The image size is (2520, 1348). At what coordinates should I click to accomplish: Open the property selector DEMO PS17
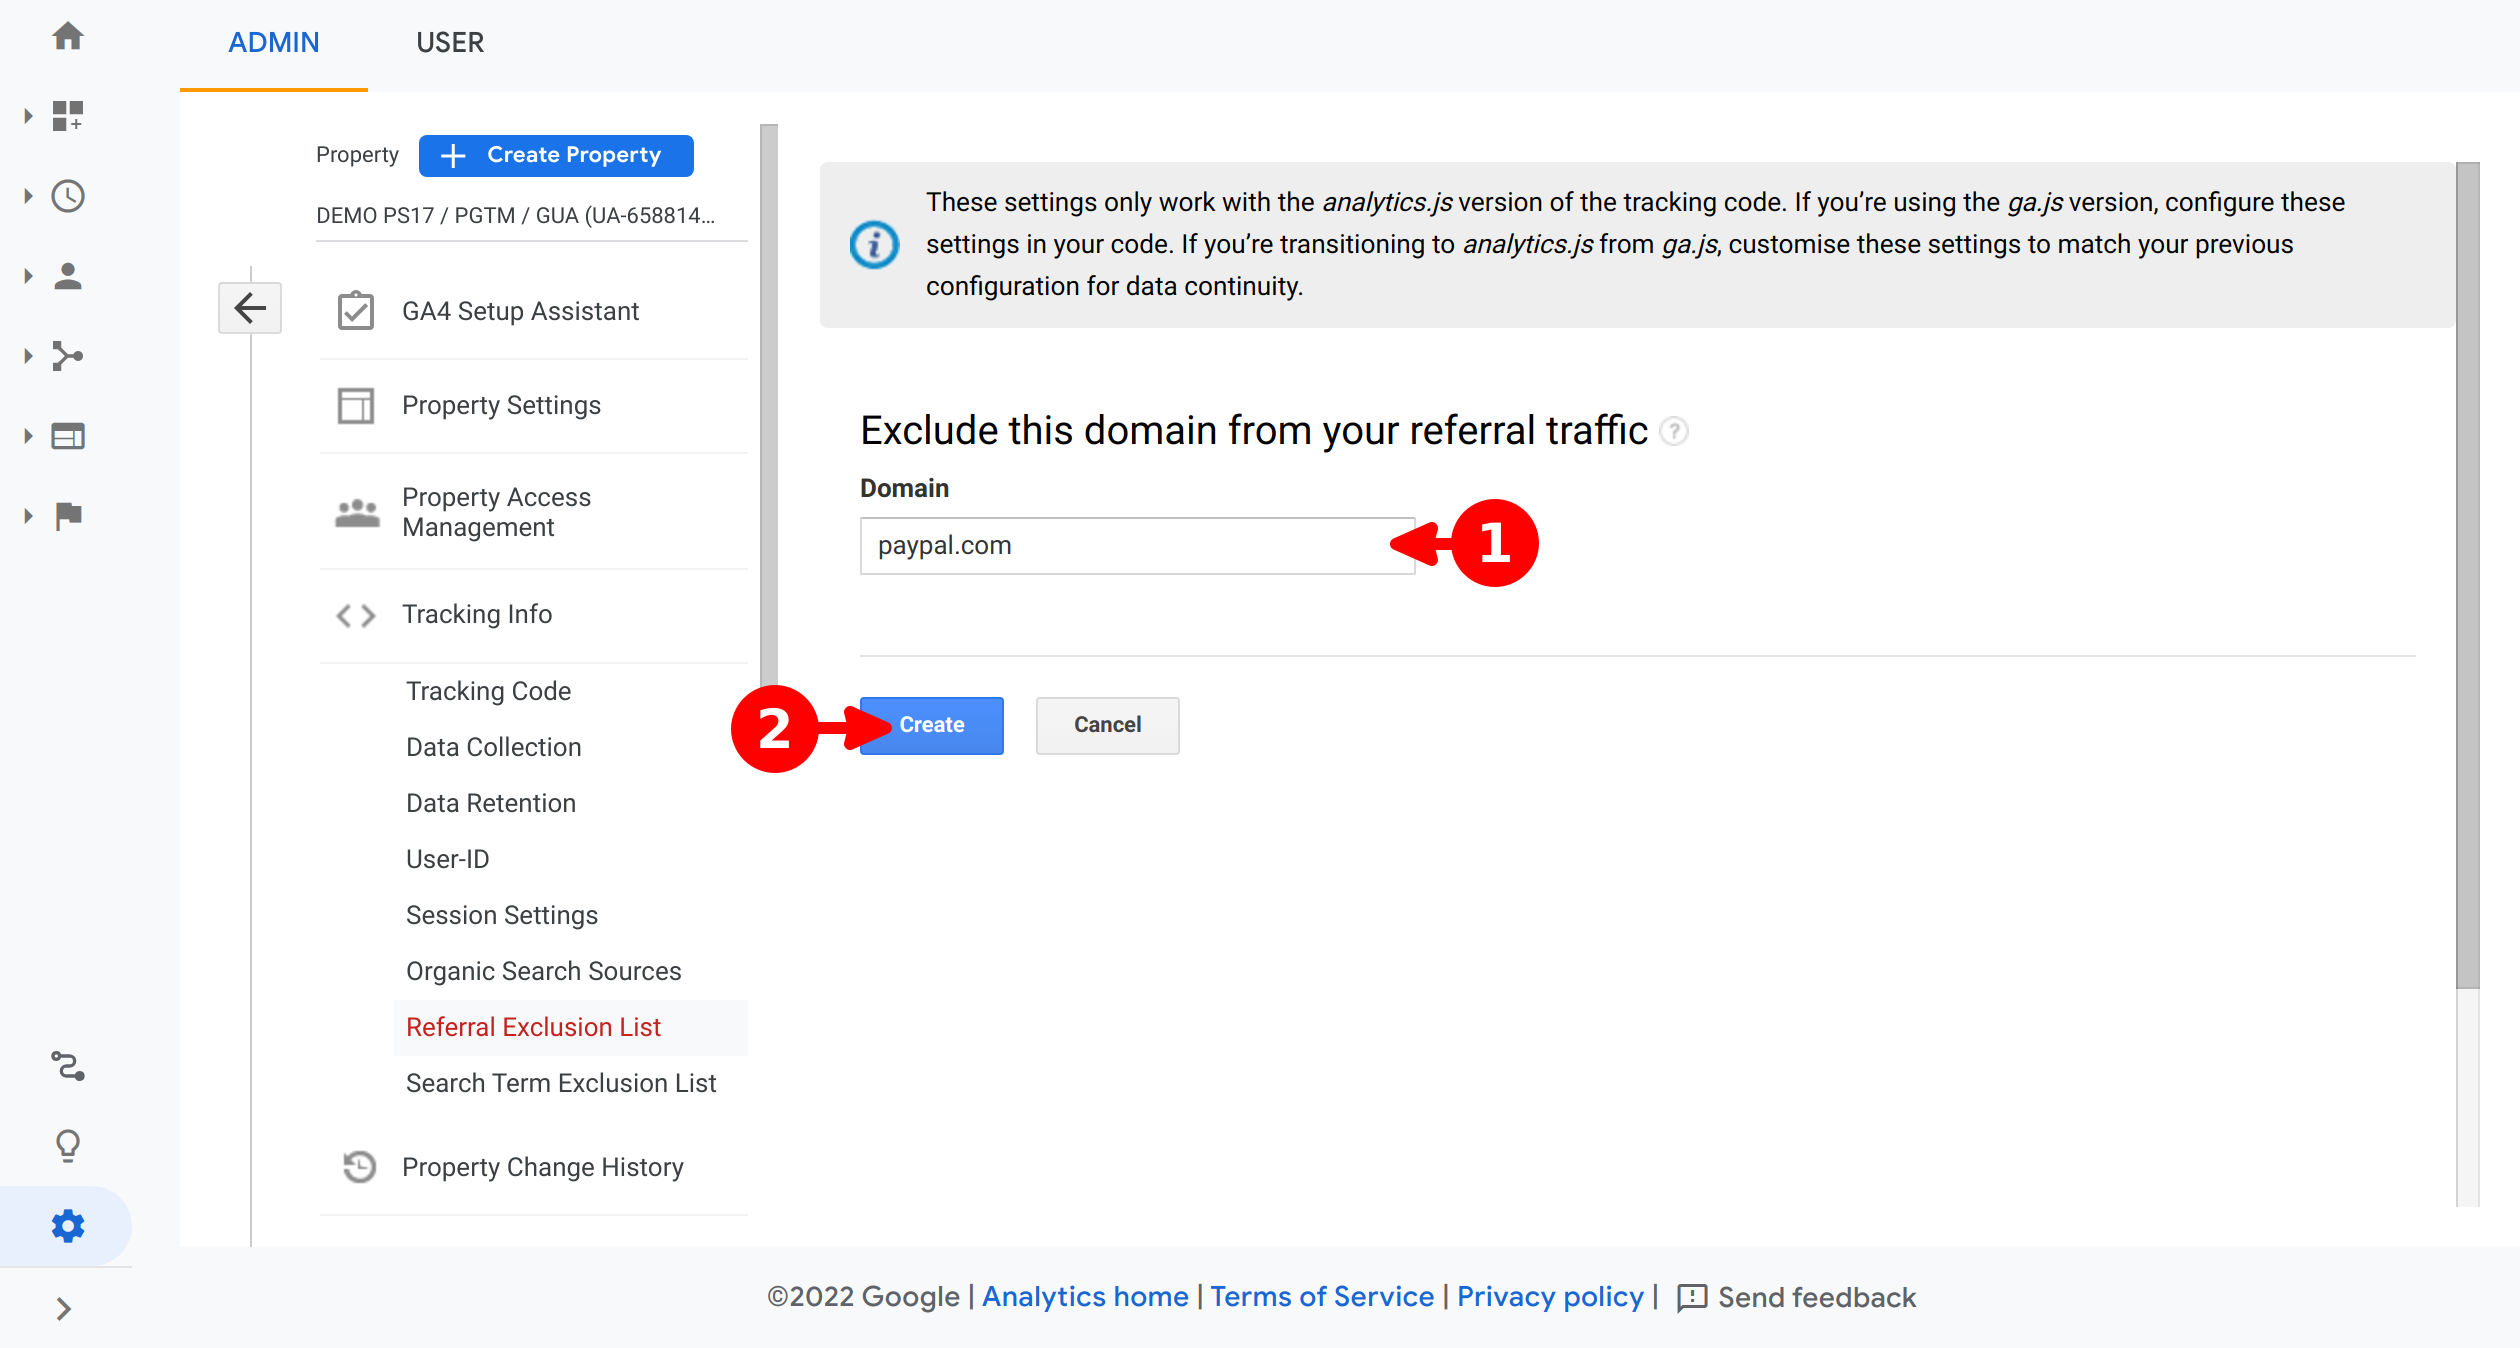coord(516,216)
